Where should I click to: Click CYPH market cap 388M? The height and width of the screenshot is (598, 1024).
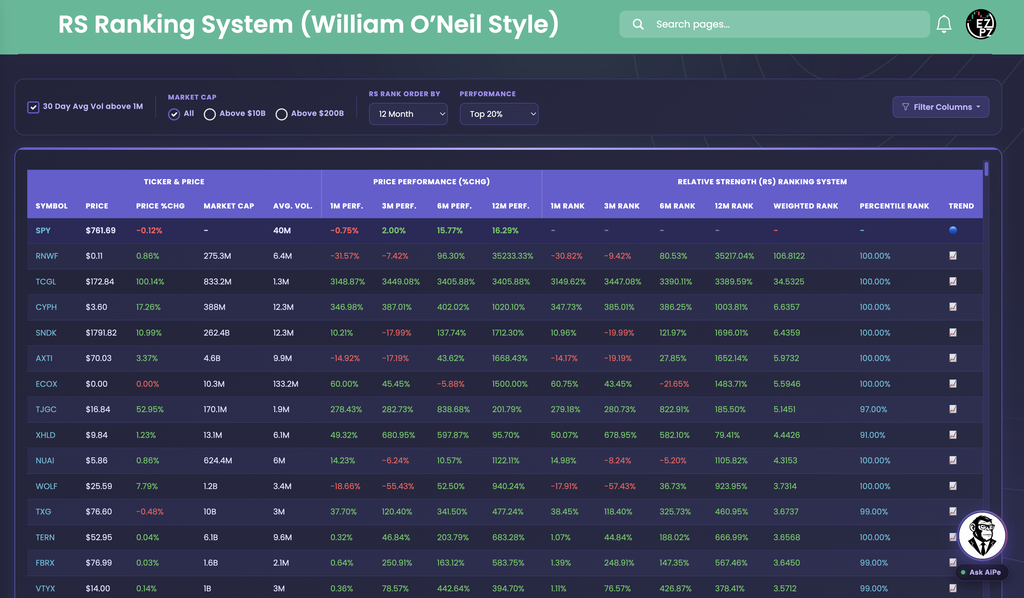(214, 307)
